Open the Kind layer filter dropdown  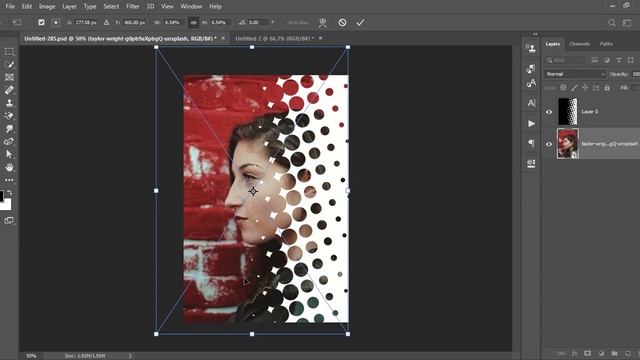pos(565,60)
